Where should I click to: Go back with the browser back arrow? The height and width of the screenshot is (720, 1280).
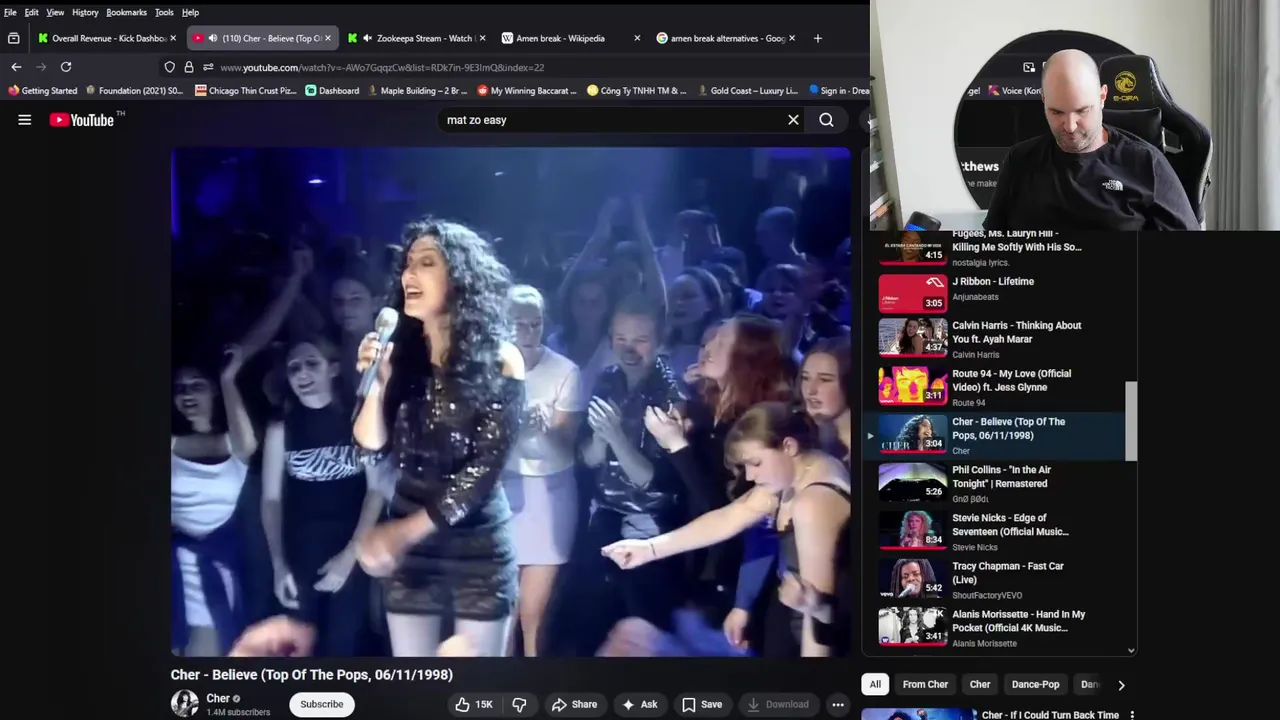click(x=16, y=67)
